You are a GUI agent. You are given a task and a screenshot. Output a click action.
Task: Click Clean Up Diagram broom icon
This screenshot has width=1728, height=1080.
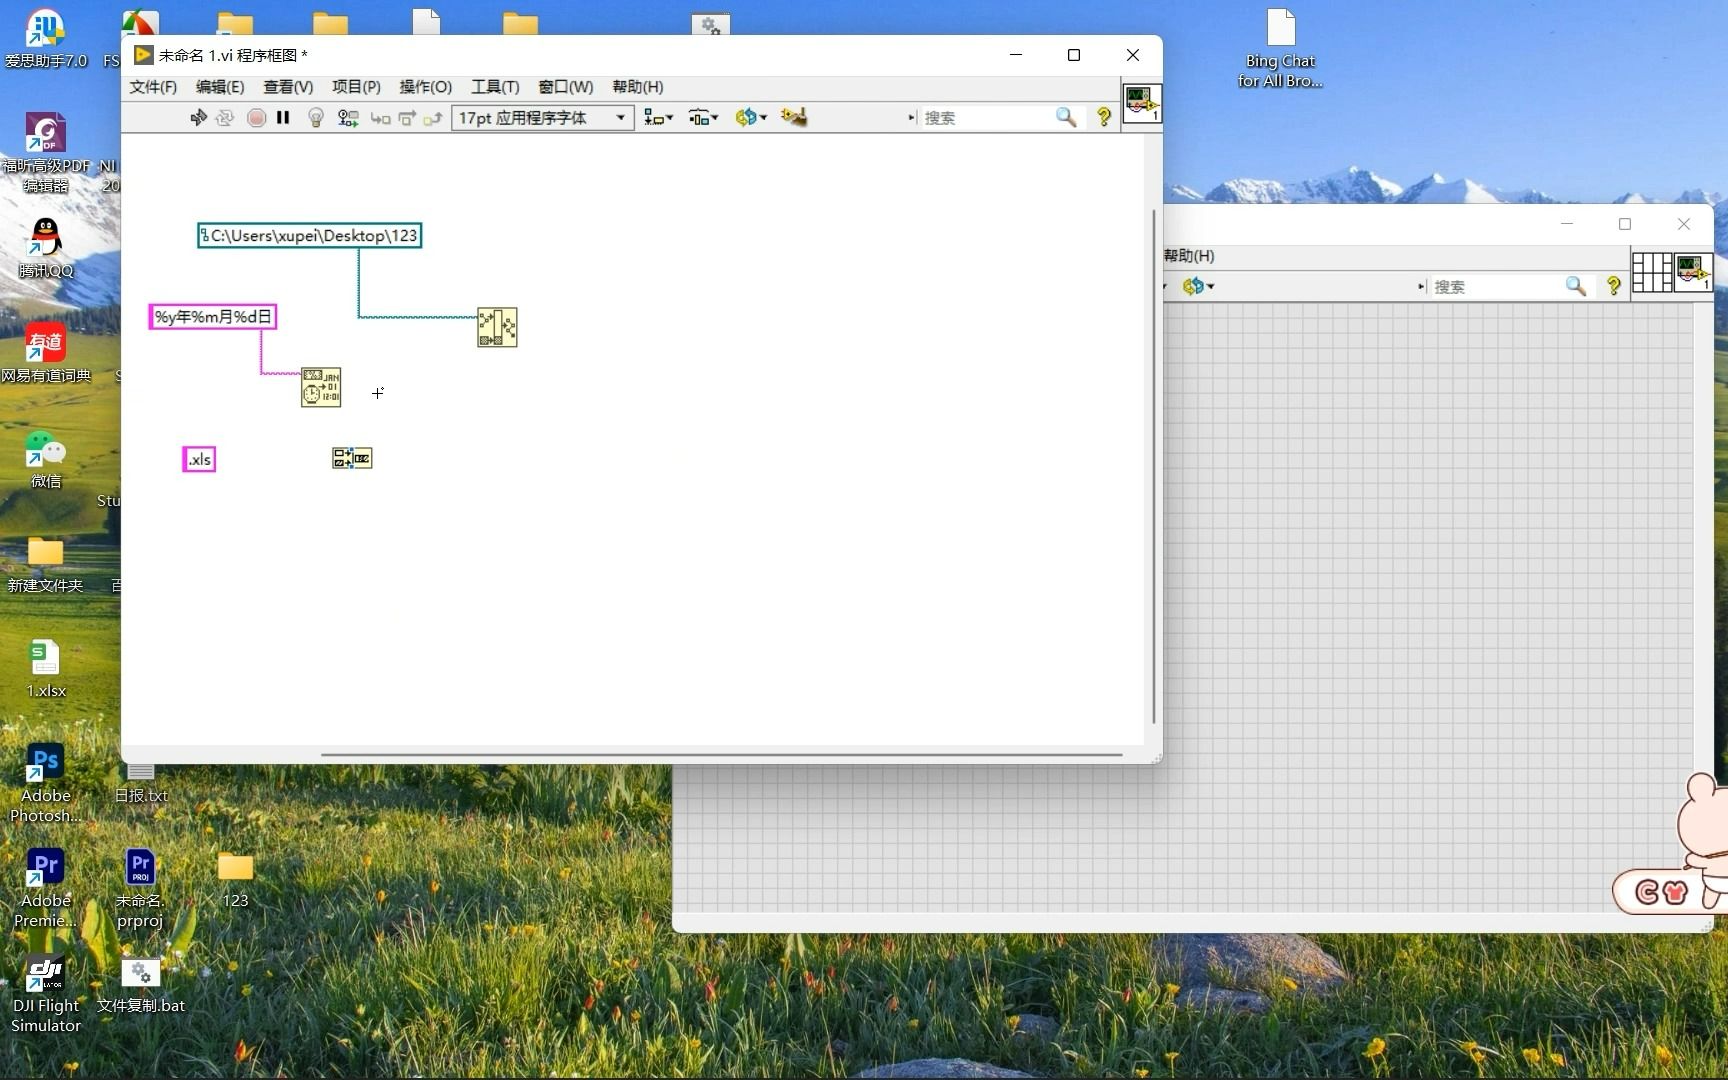click(x=795, y=117)
